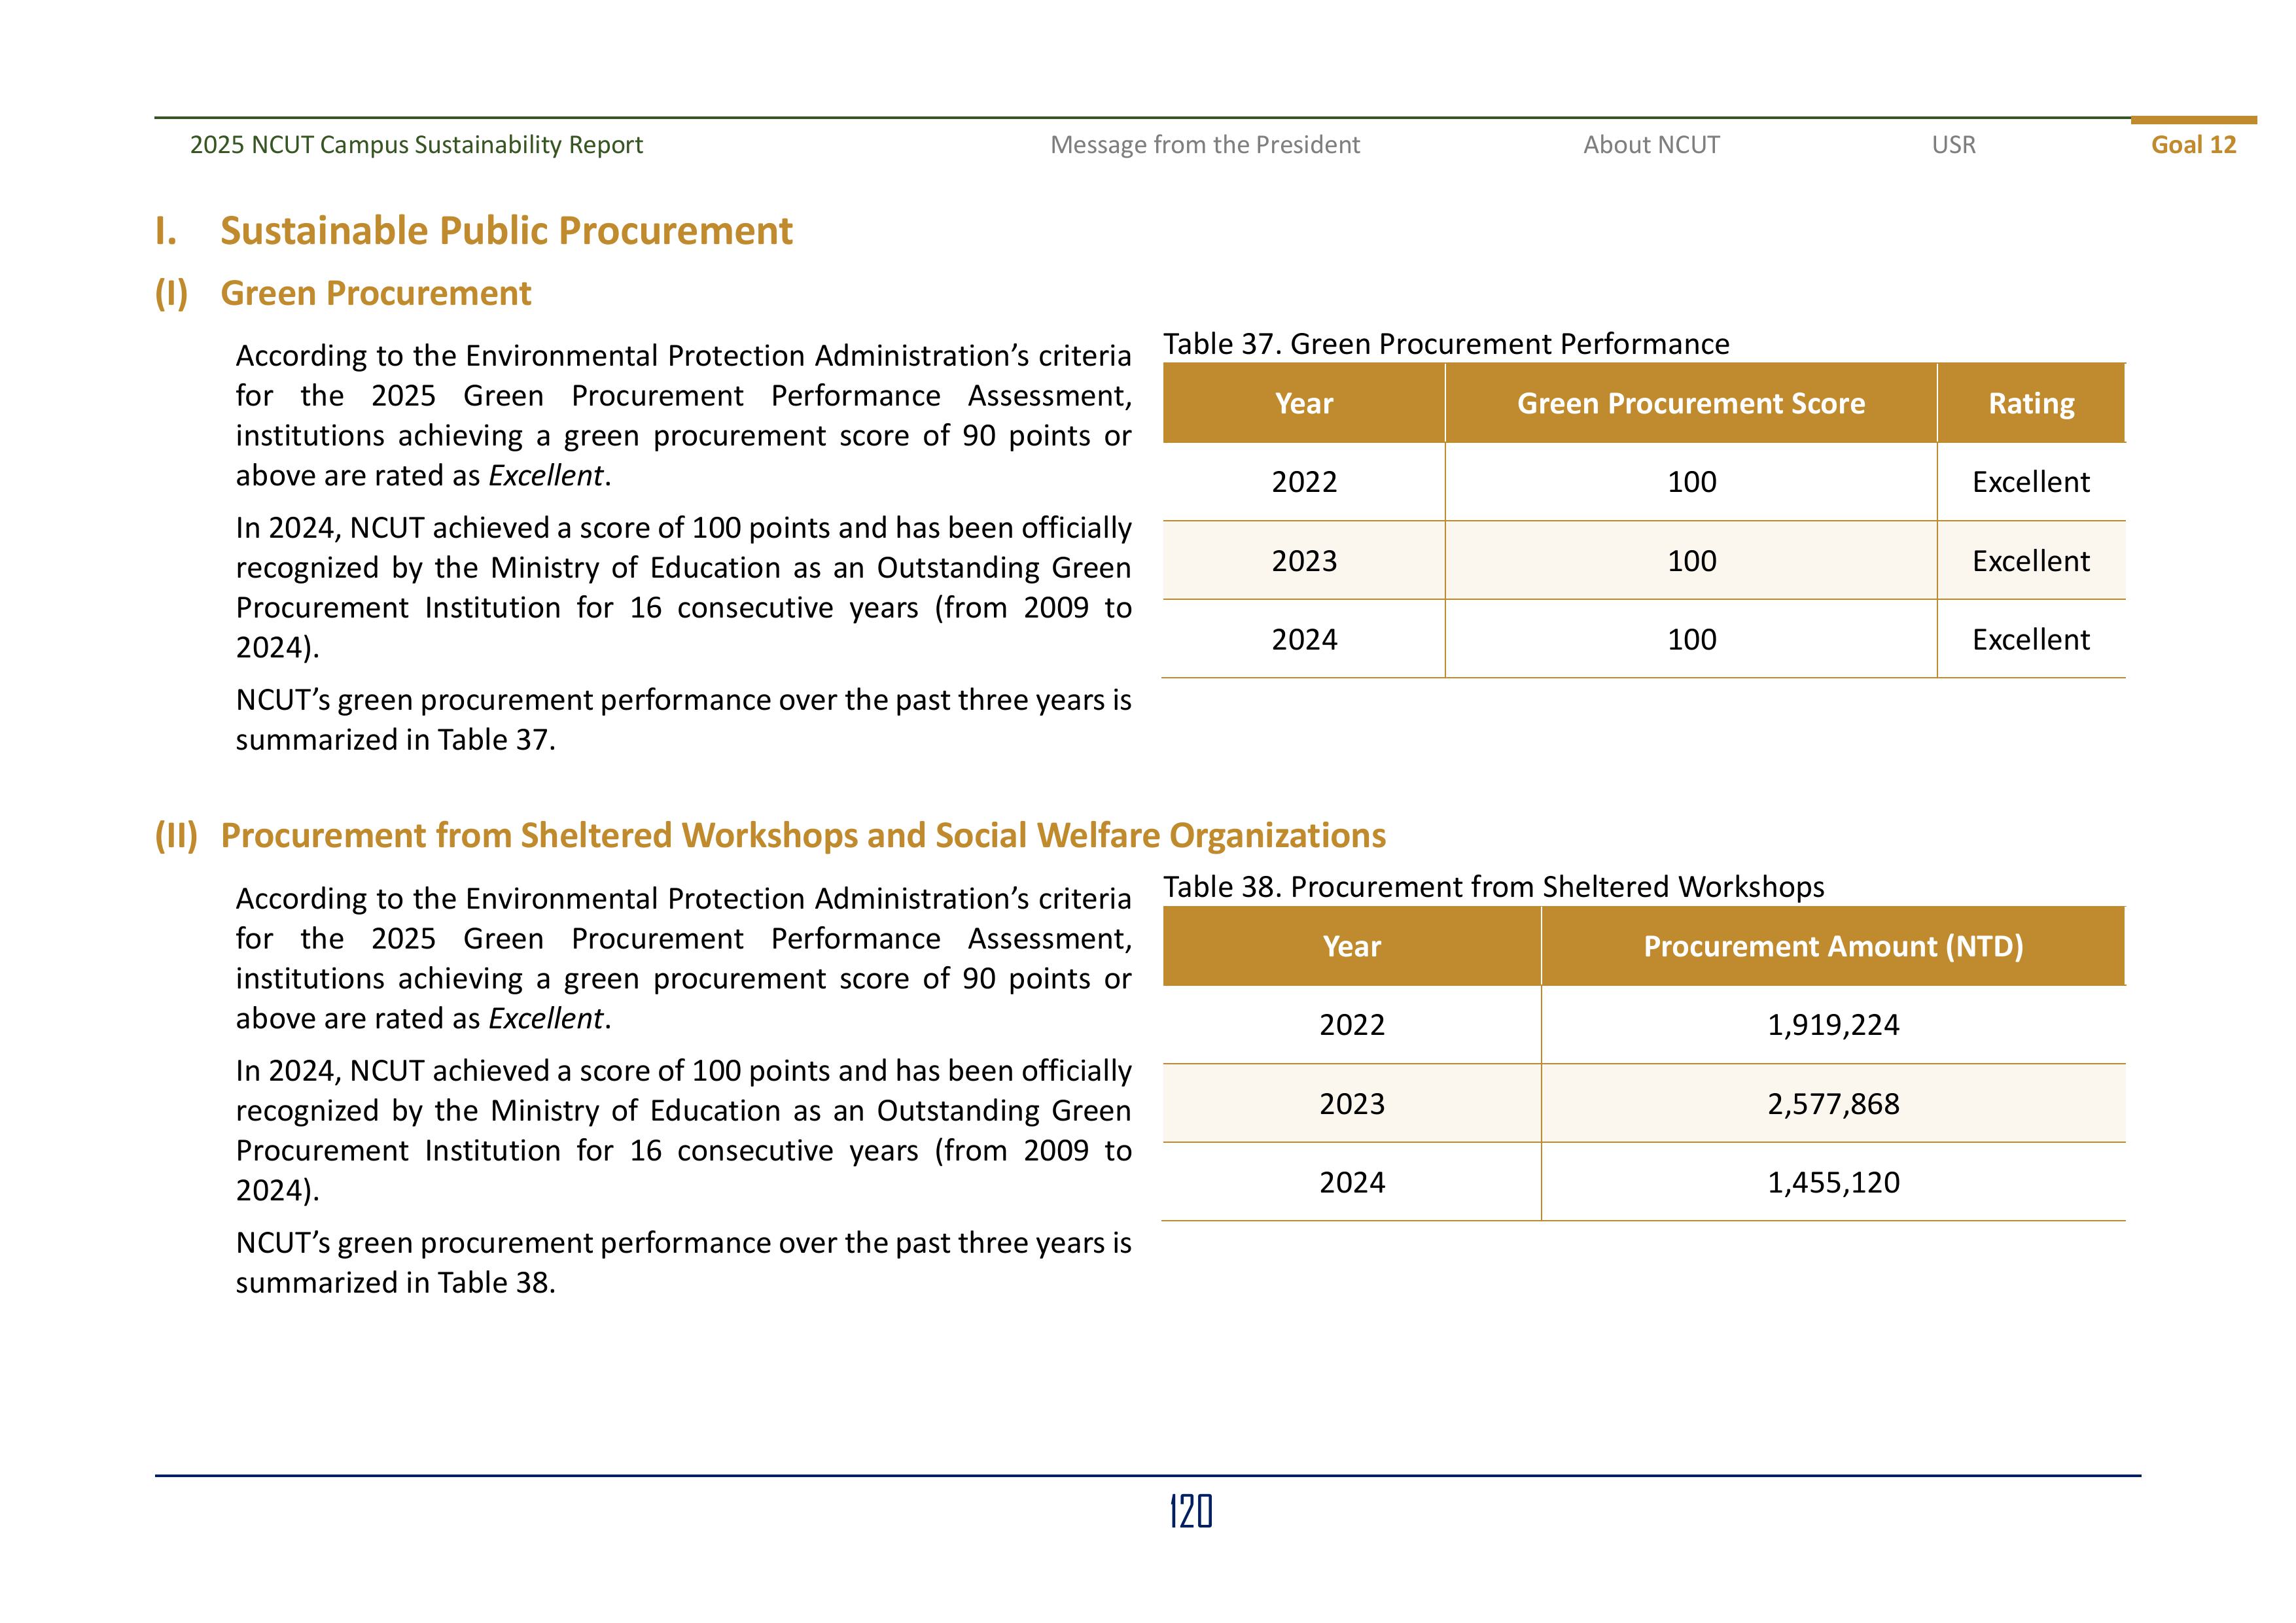The height and width of the screenshot is (1623, 2296).
Task: Click the Table 37 Green Procurement Performance caption
Action: tap(1445, 344)
